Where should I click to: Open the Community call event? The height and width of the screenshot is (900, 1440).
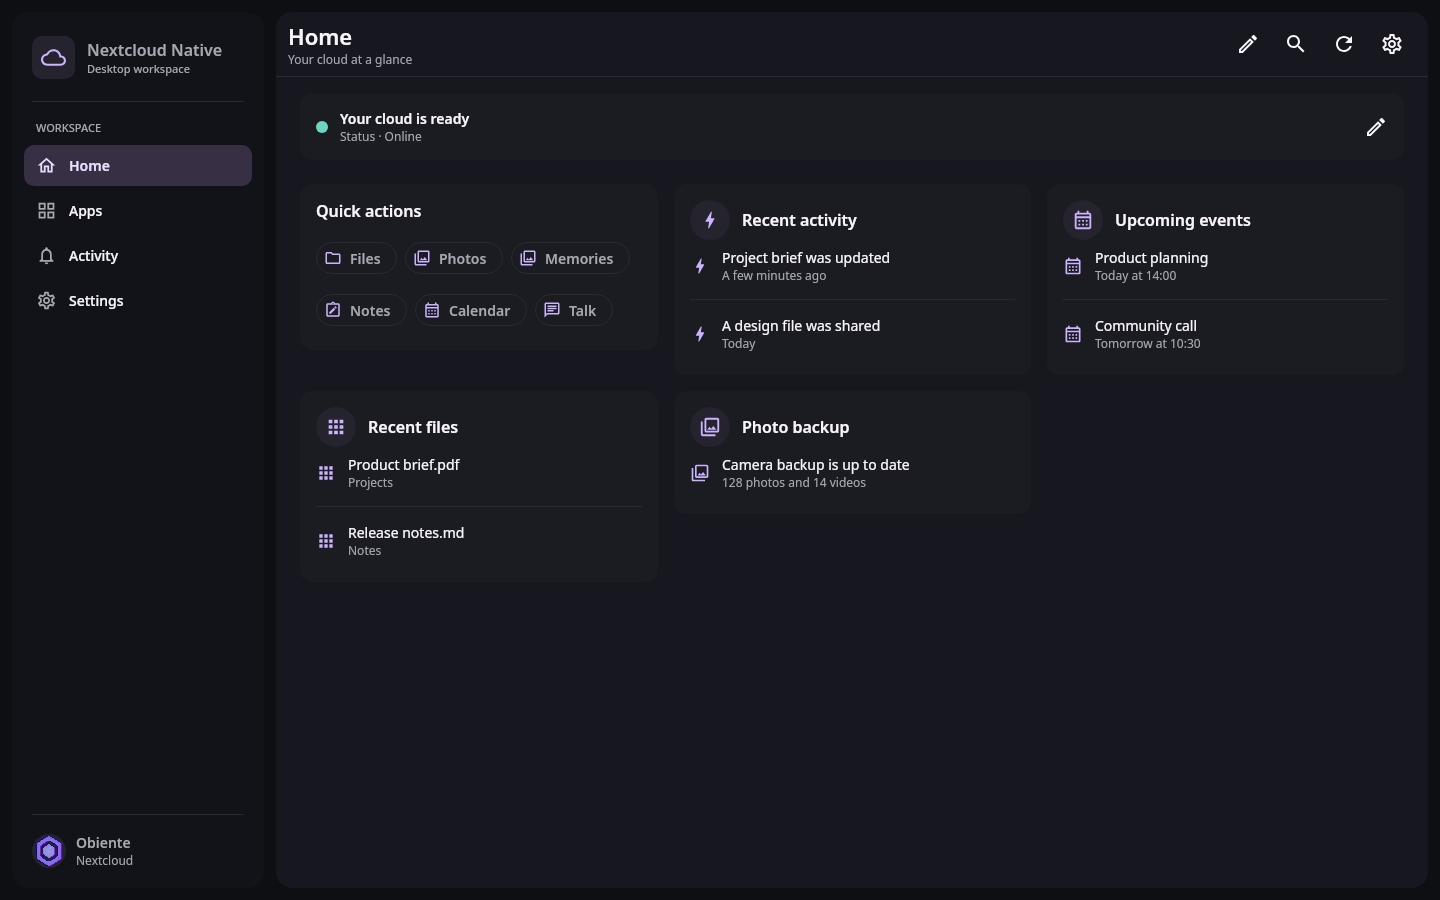pos(1225,334)
